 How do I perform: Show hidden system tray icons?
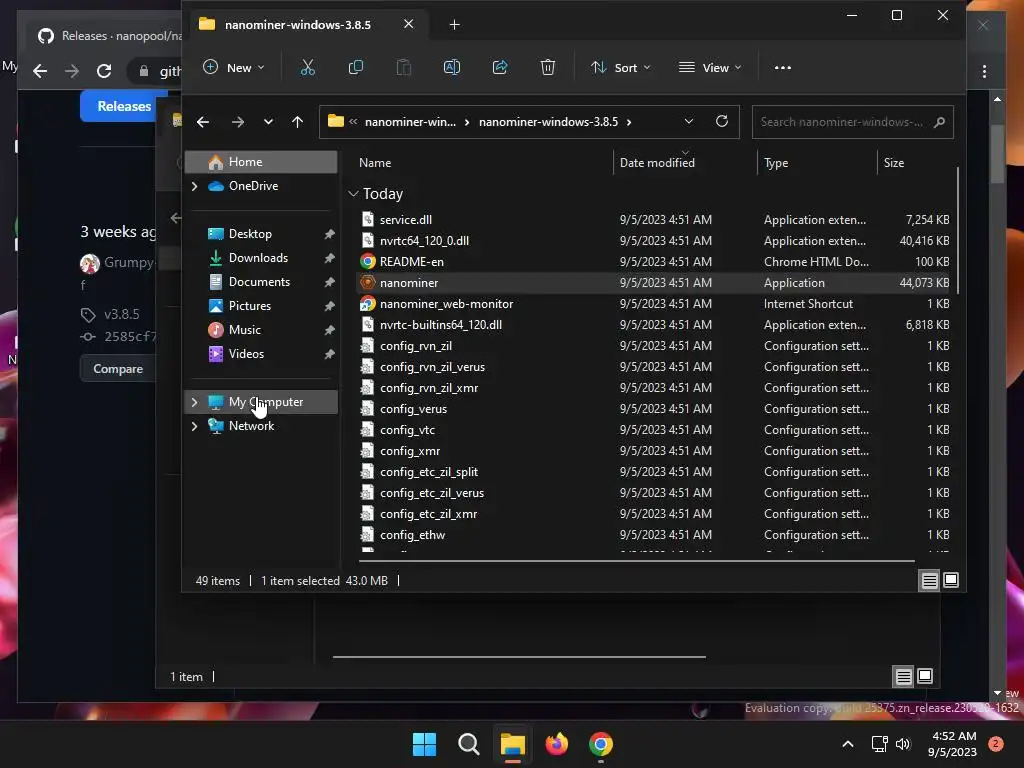pyautogui.click(x=848, y=744)
